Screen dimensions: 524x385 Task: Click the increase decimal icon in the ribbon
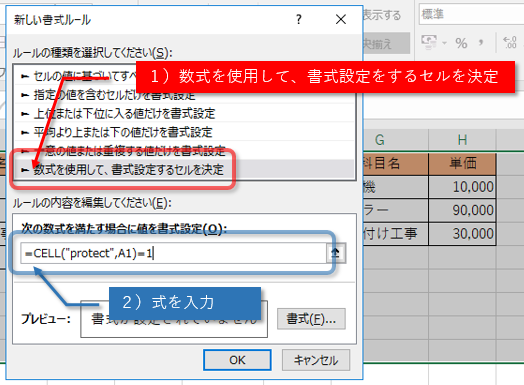point(510,43)
